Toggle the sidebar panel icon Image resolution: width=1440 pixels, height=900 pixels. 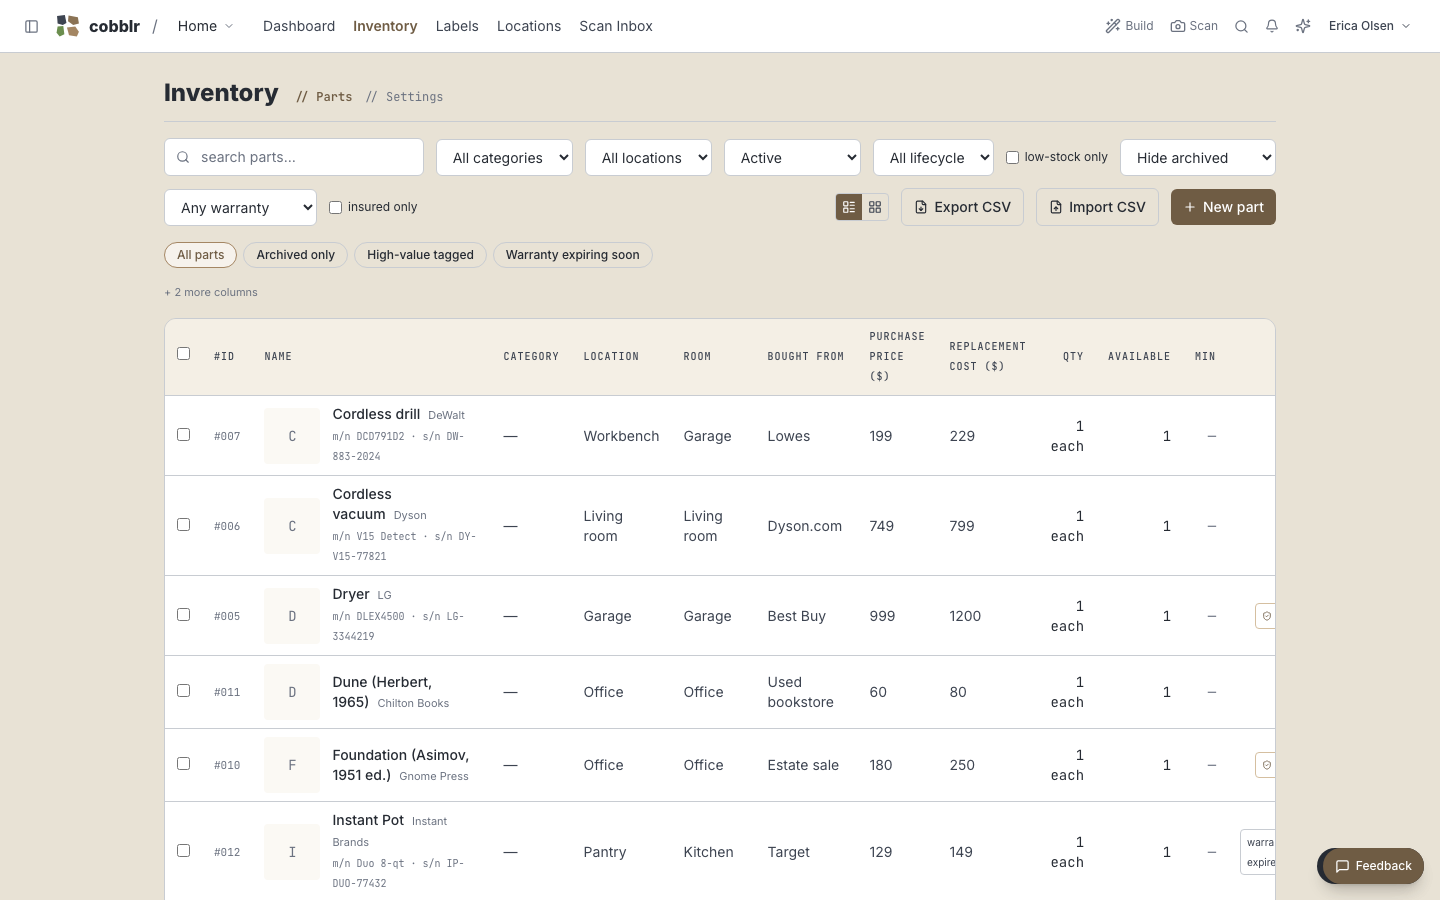31,26
